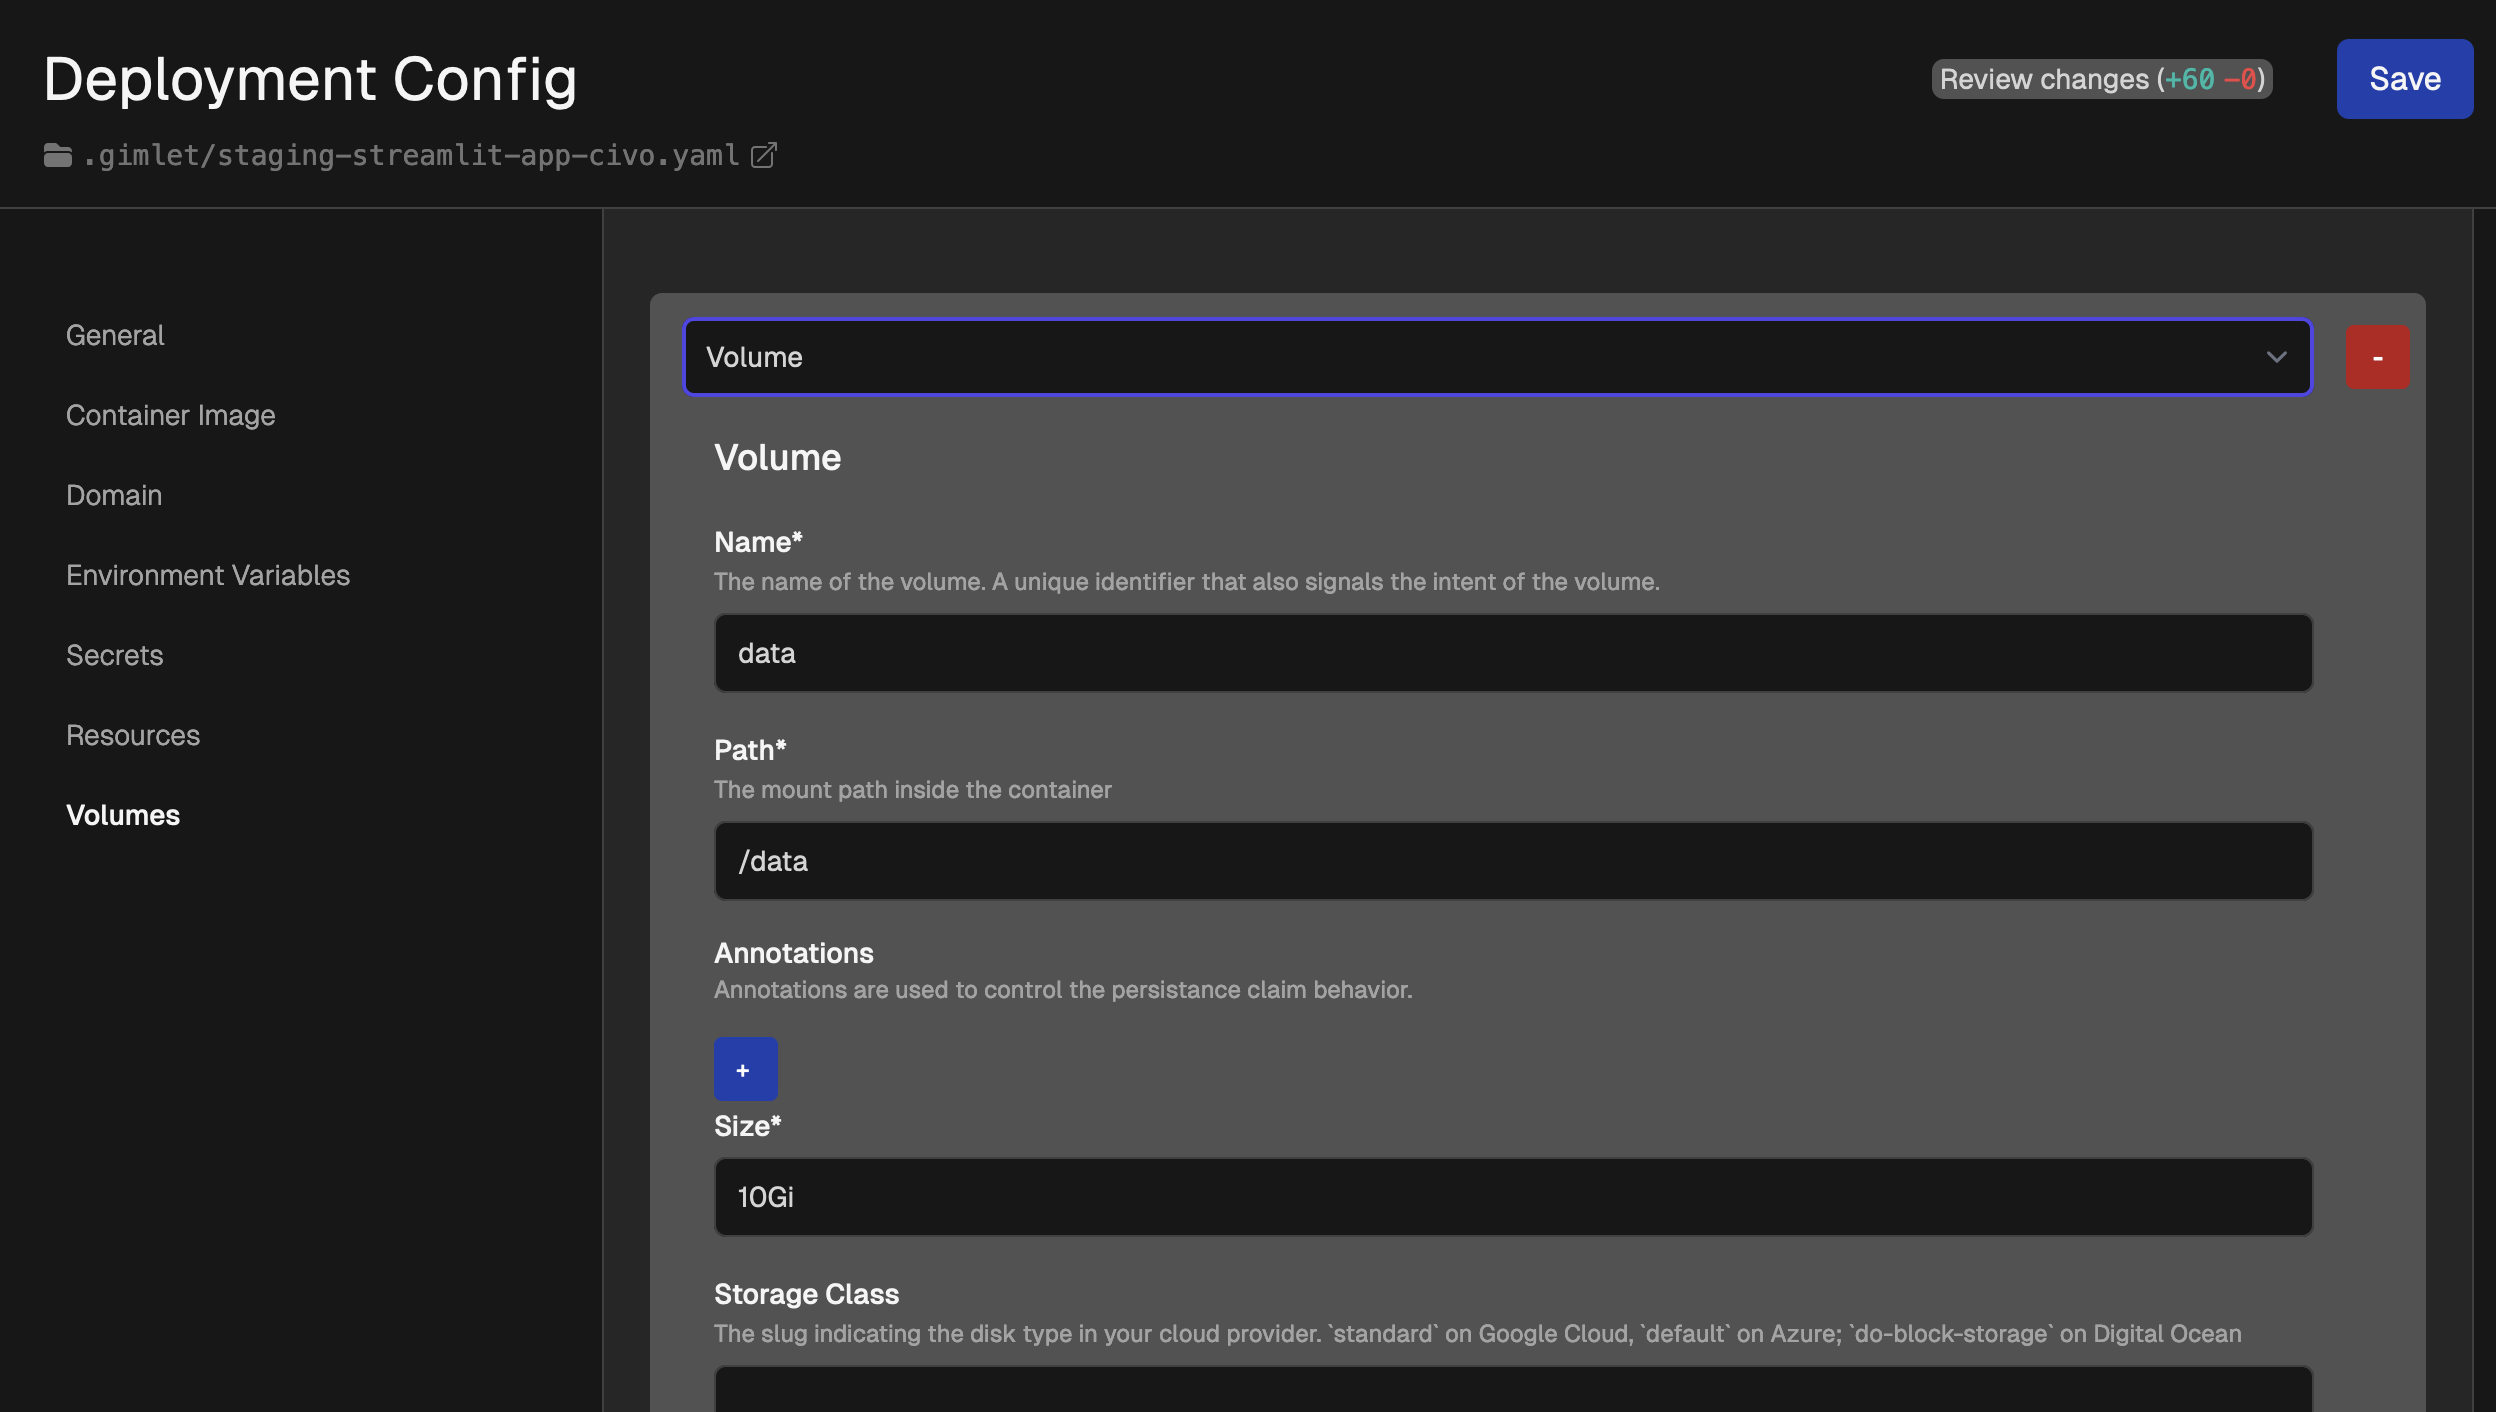Screen dimensions: 2496x1412
Task: Click the empty Storage Class input field
Action: pyautogui.click(x=1513, y=1389)
